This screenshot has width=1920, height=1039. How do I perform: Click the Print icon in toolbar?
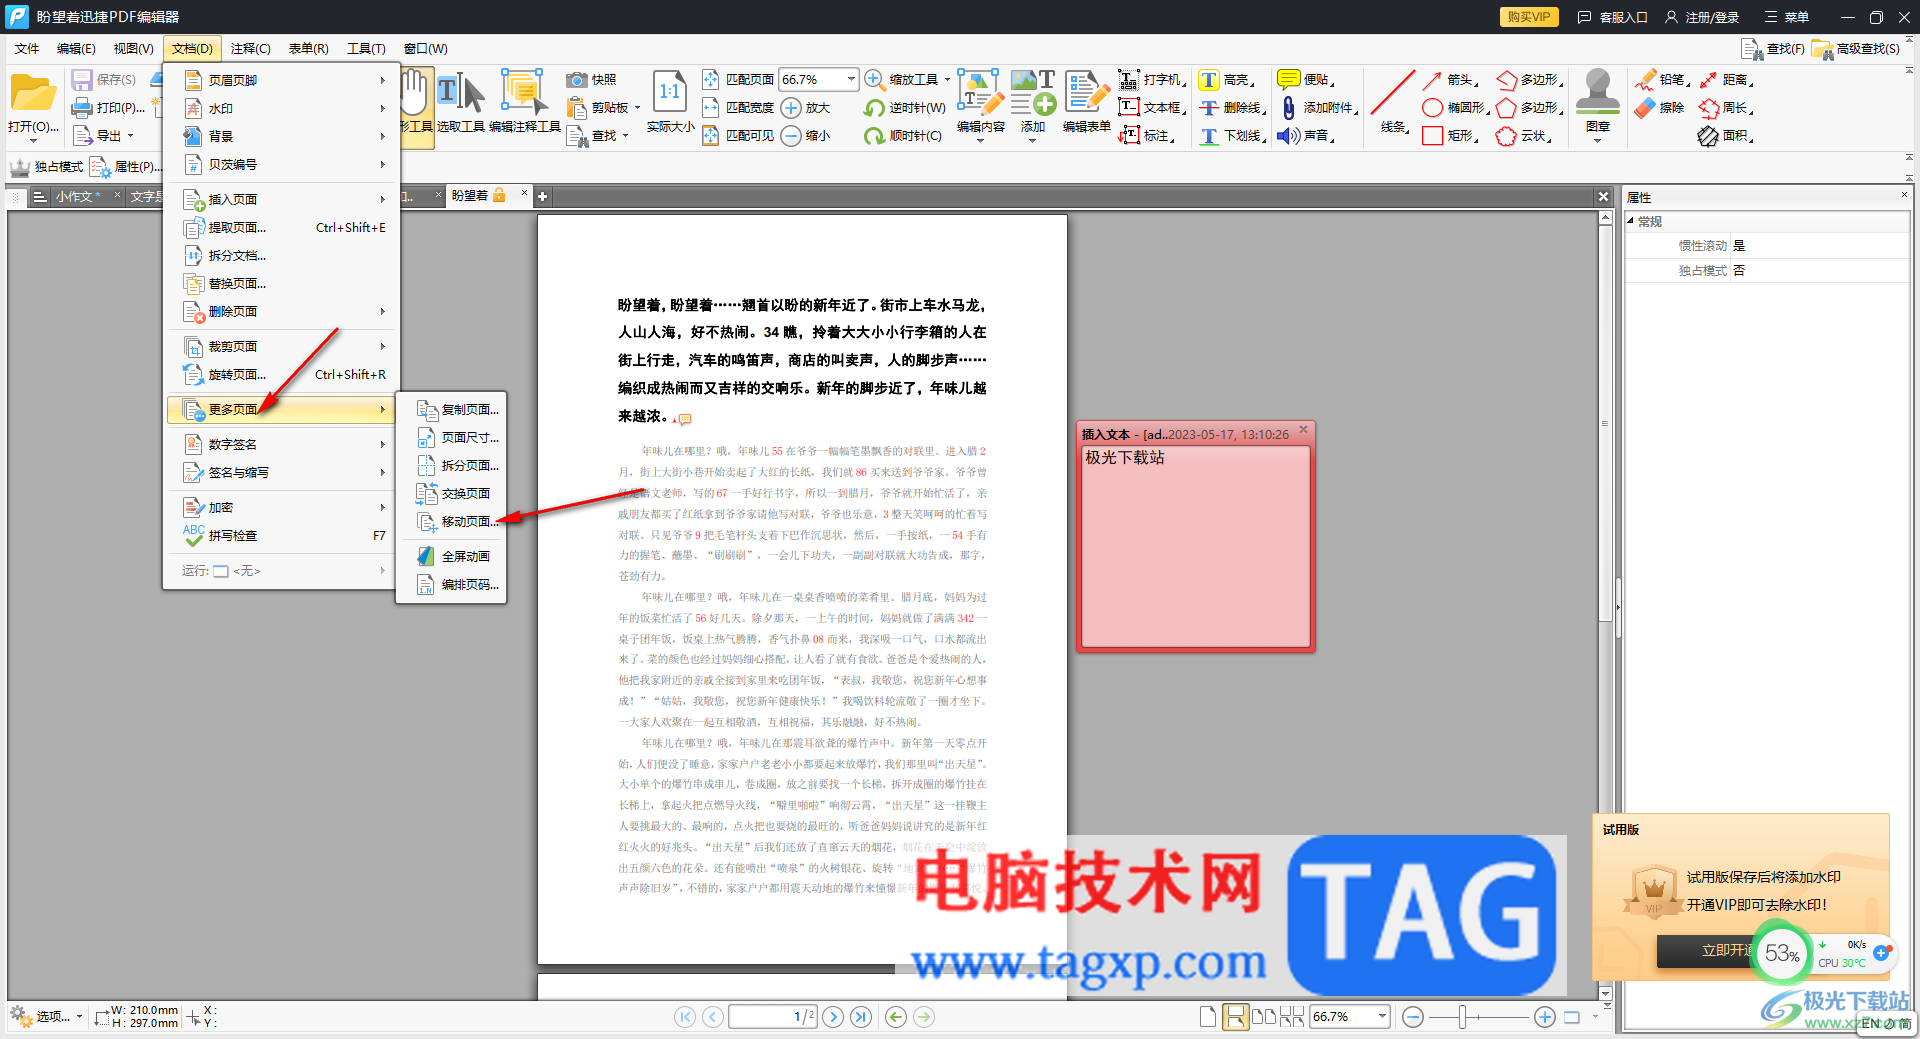click(82, 108)
